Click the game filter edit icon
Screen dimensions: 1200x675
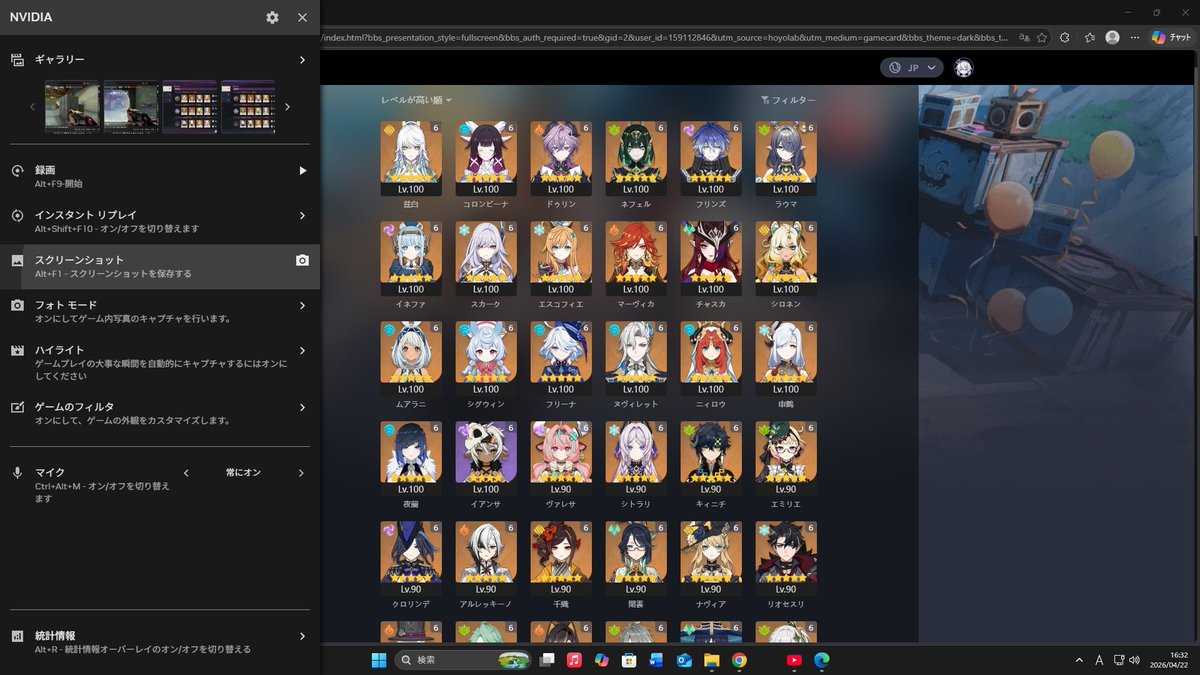[17, 407]
